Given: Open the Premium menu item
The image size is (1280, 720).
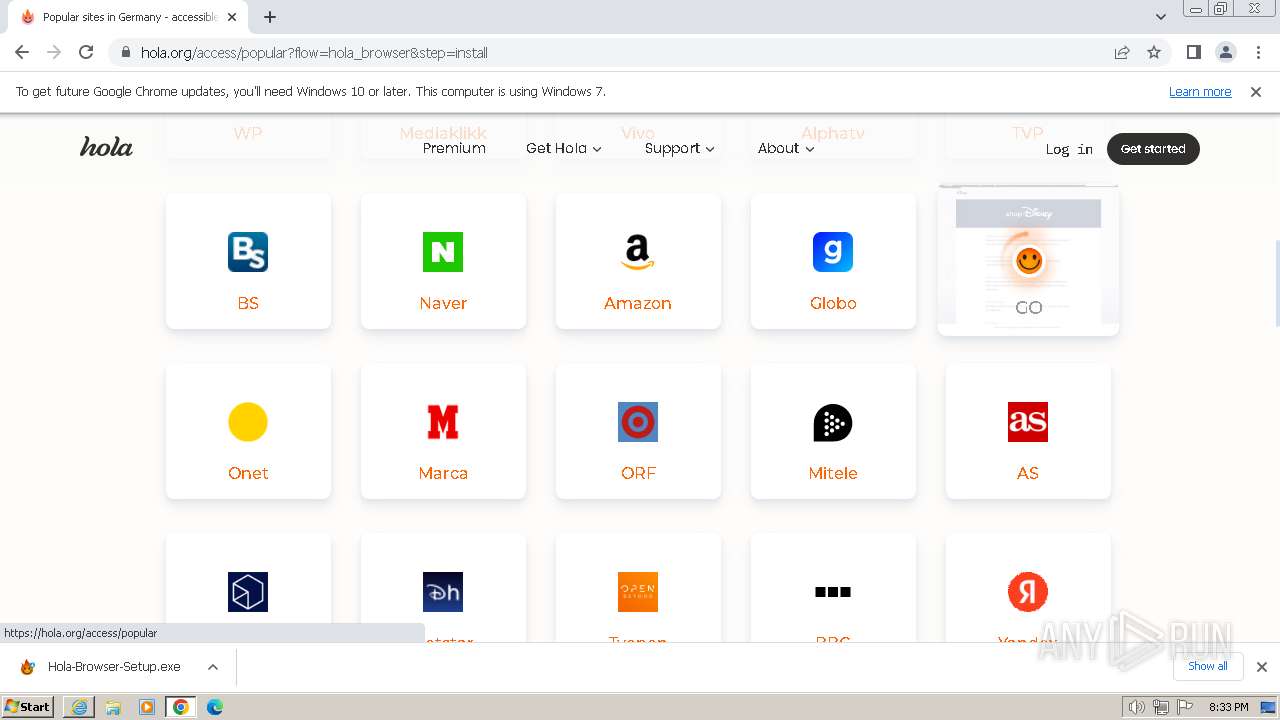Looking at the screenshot, I should 454,148.
